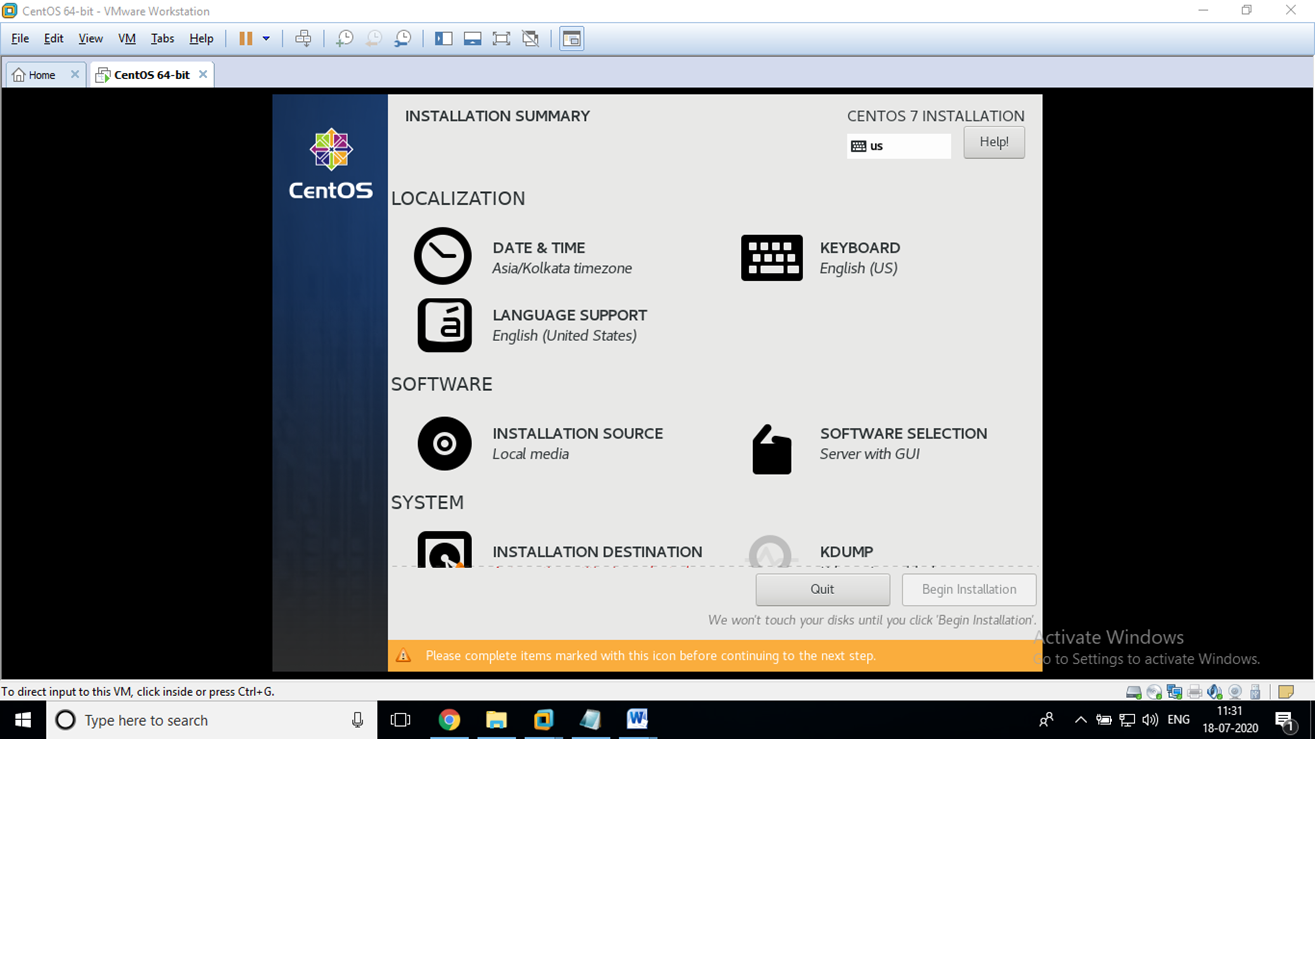Viewport: 1315px width, 954px height.
Task: Expand the pause button dropdown arrow
Action: pyautogui.click(x=267, y=38)
